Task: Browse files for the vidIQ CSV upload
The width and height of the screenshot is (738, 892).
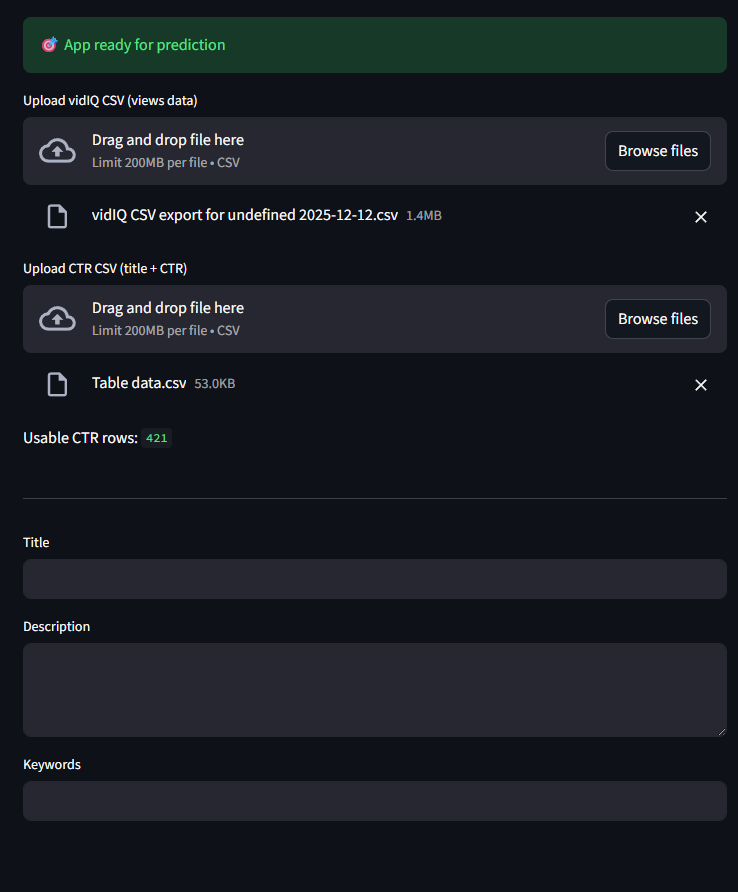Action: [657, 151]
